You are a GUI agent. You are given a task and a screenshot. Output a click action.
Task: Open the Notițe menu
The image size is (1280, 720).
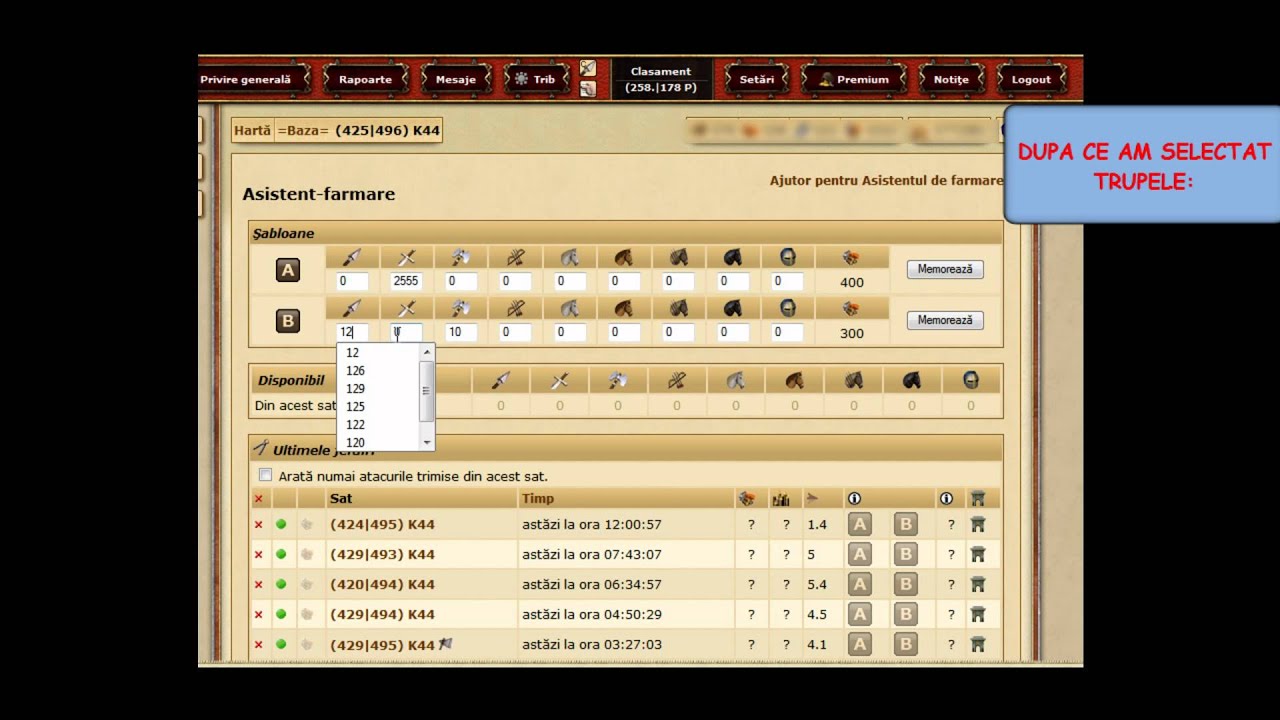click(x=951, y=79)
